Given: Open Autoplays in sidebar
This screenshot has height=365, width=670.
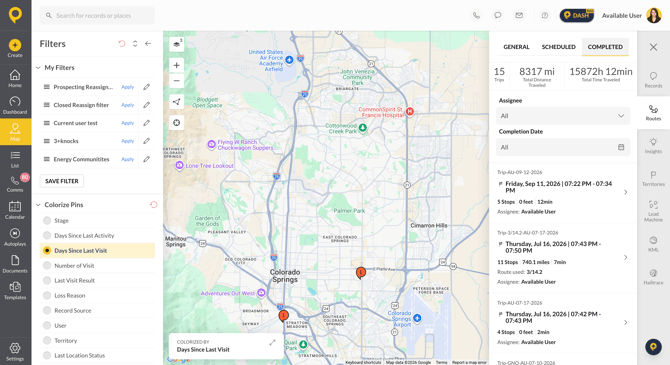Looking at the screenshot, I should (x=15, y=237).
